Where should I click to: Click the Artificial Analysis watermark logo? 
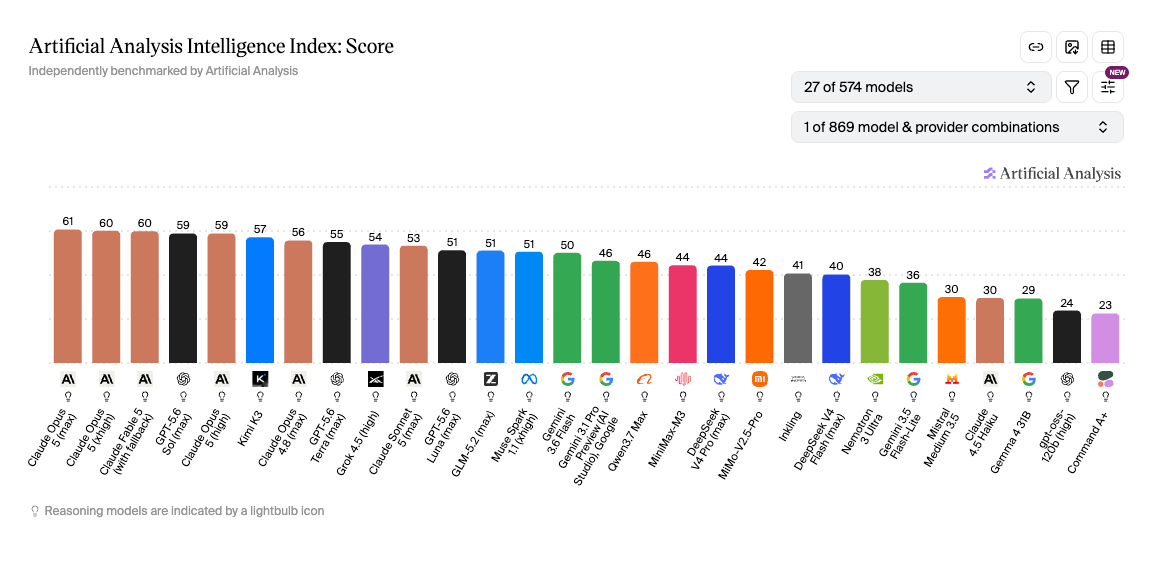coord(1052,173)
